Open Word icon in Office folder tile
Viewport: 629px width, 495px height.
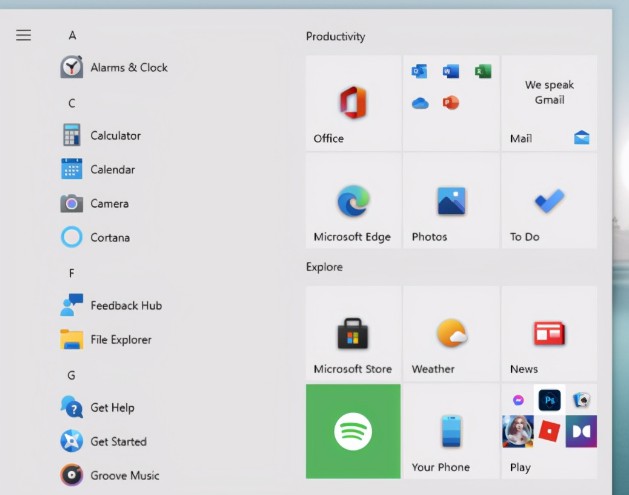click(x=451, y=72)
